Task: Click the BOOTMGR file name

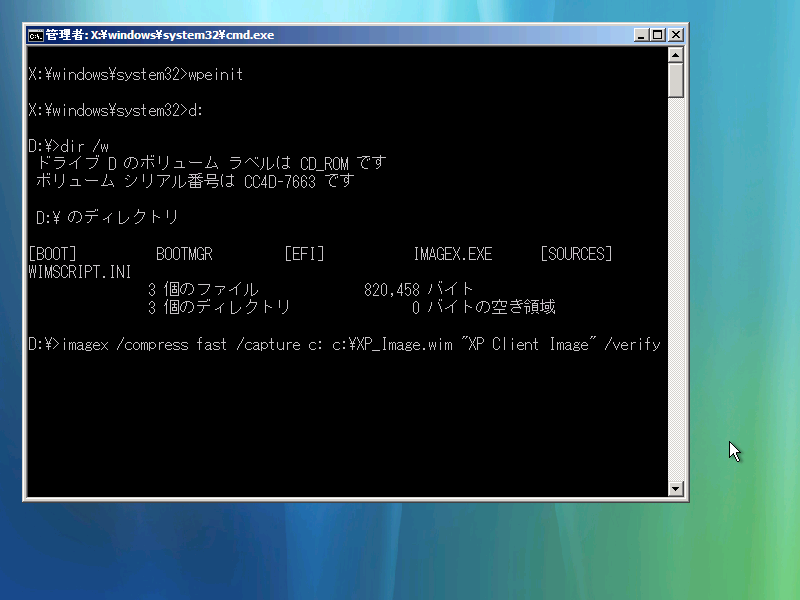Action: [184, 254]
